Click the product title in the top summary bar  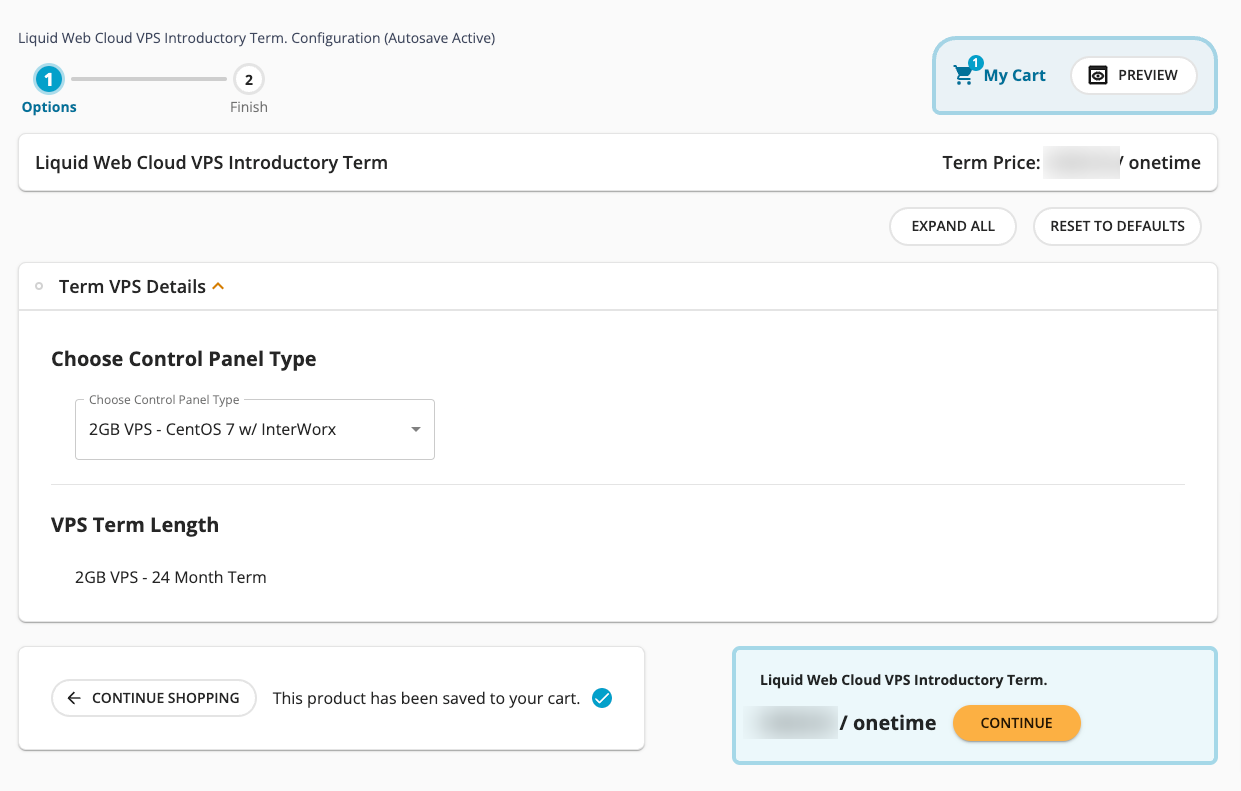211,162
